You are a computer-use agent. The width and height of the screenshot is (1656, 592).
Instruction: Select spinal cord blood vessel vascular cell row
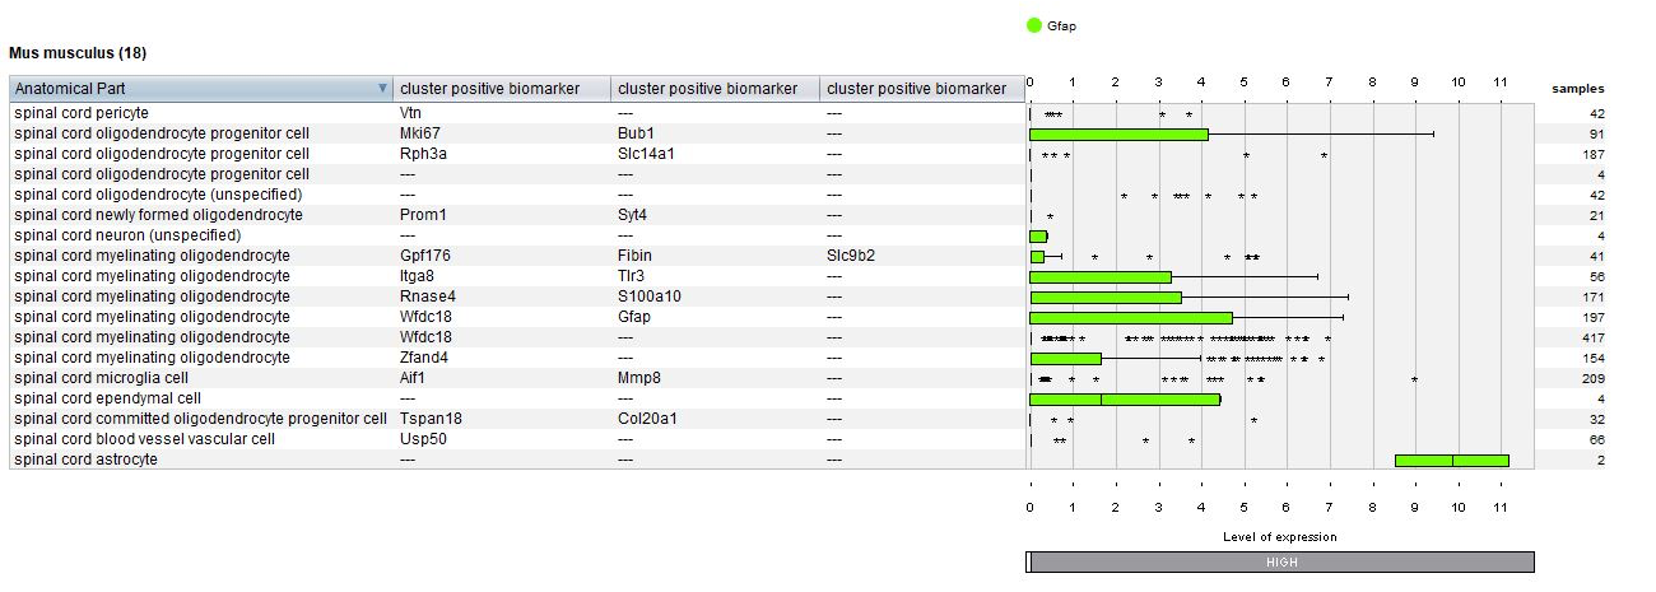click(x=517, y=439)
